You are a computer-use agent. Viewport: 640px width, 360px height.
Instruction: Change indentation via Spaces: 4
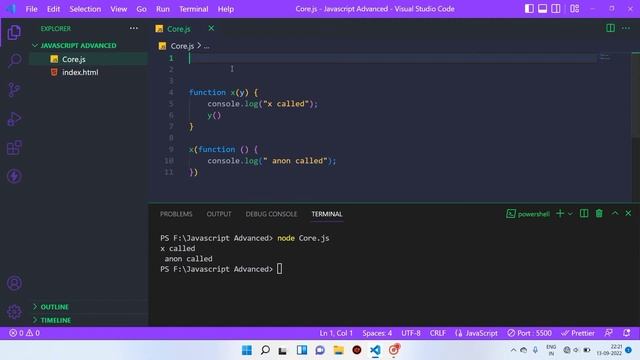[377, 333]
